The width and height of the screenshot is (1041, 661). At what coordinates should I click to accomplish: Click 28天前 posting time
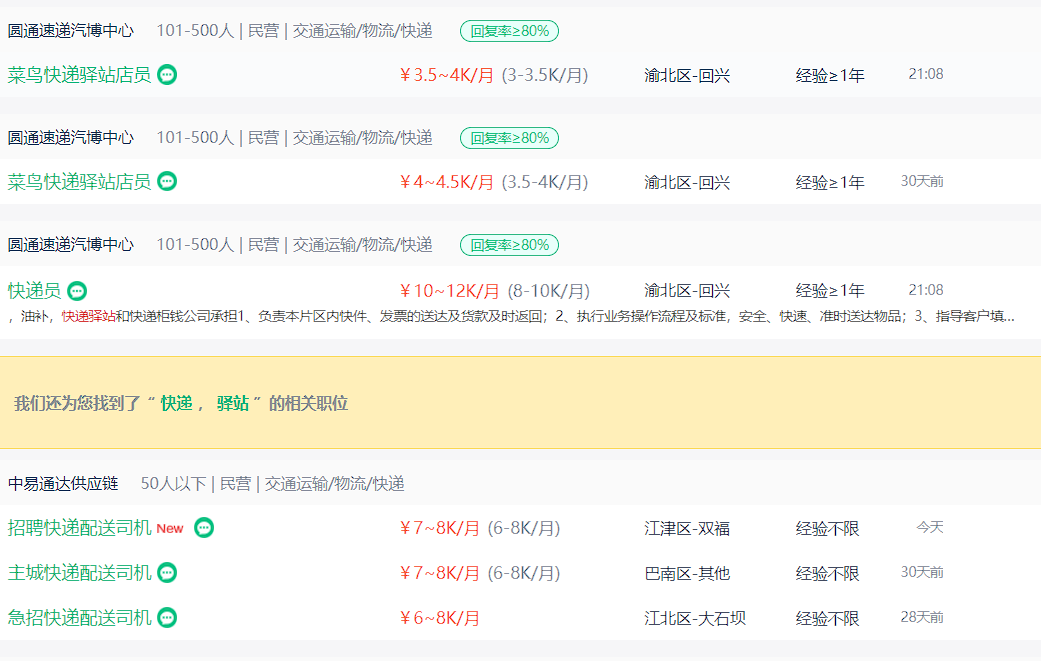[x=922, y=617]
